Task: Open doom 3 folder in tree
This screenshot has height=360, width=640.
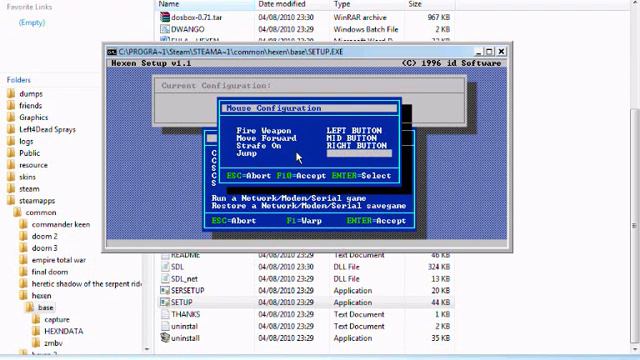Action: (44, 248)
